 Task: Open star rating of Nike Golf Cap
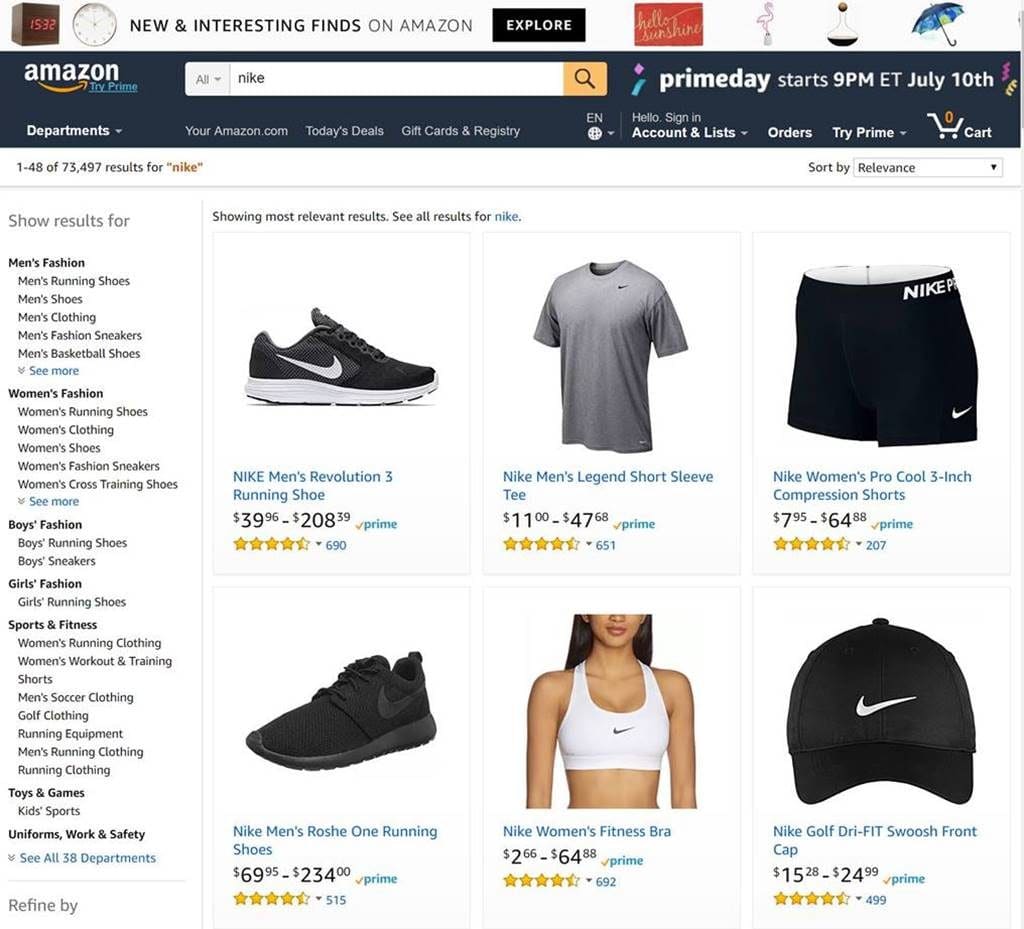[812, 899]
